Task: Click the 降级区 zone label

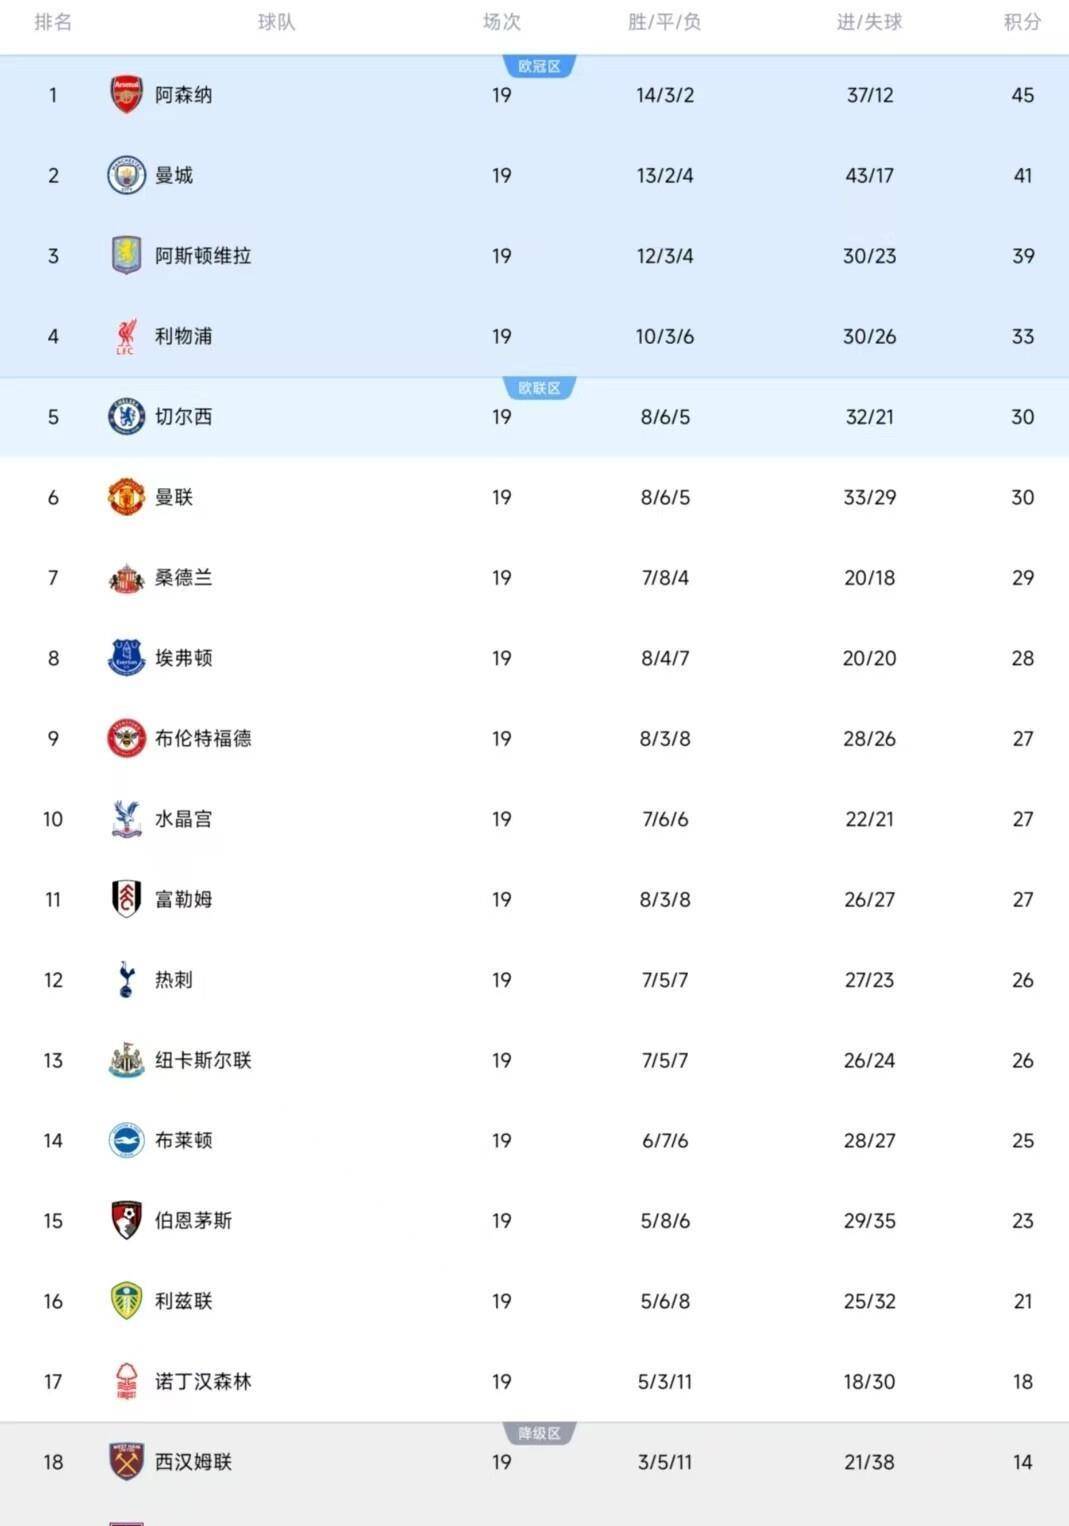Action: click(539, 1434)
